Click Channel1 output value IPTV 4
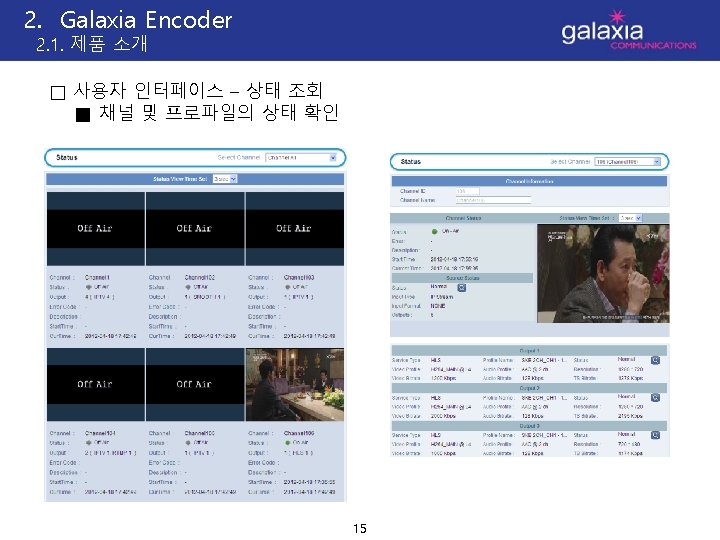 [x=100, y=297]
